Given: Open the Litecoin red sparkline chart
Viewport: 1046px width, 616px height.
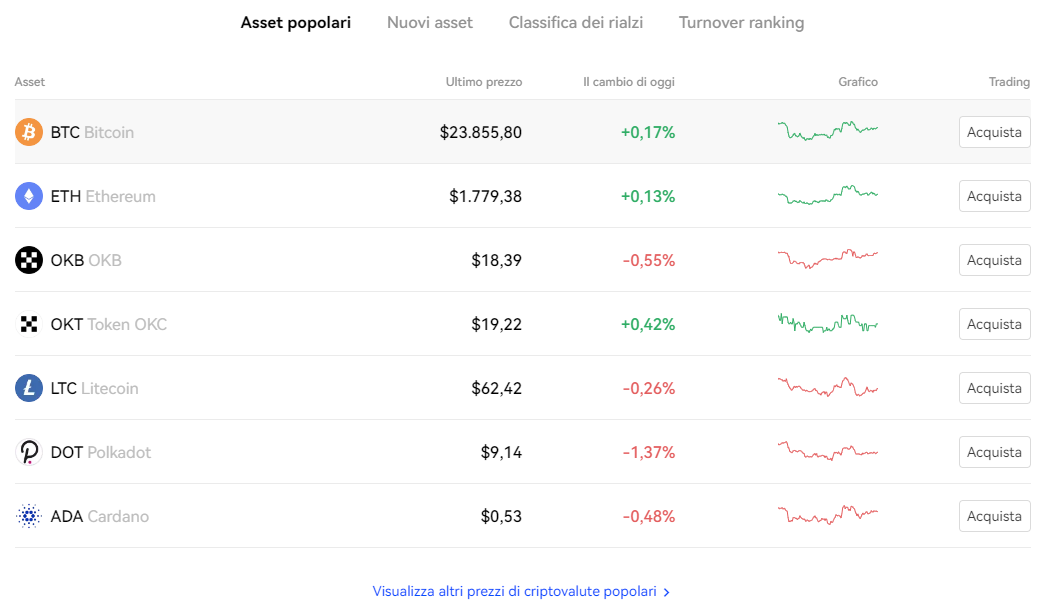Looking at the screenshot, I should pos(828,387).
